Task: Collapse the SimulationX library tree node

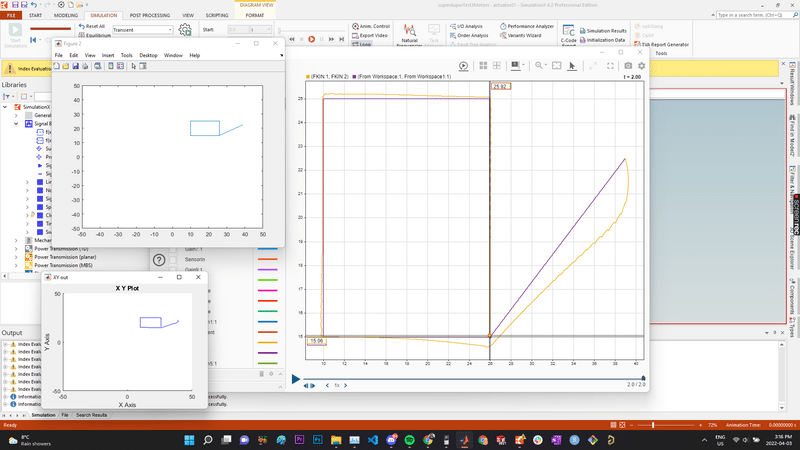Action: tap(5, 107)
